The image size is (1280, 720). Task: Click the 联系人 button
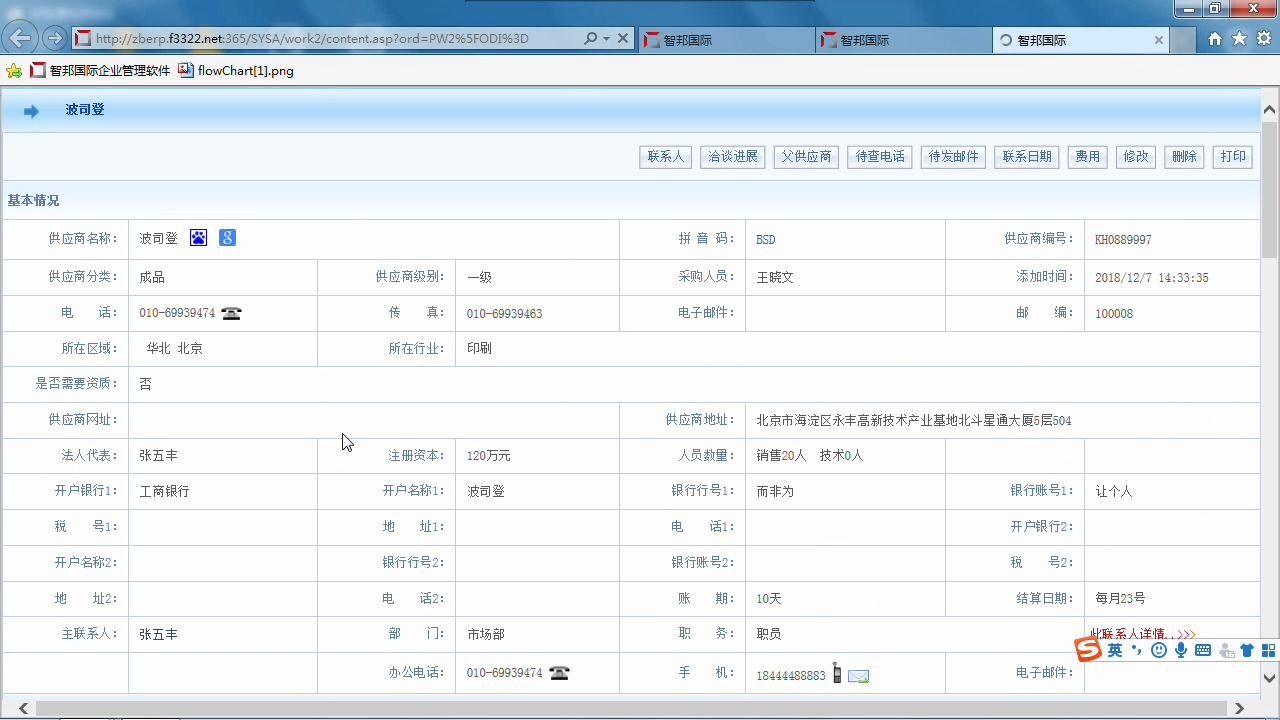pos(665,157)
